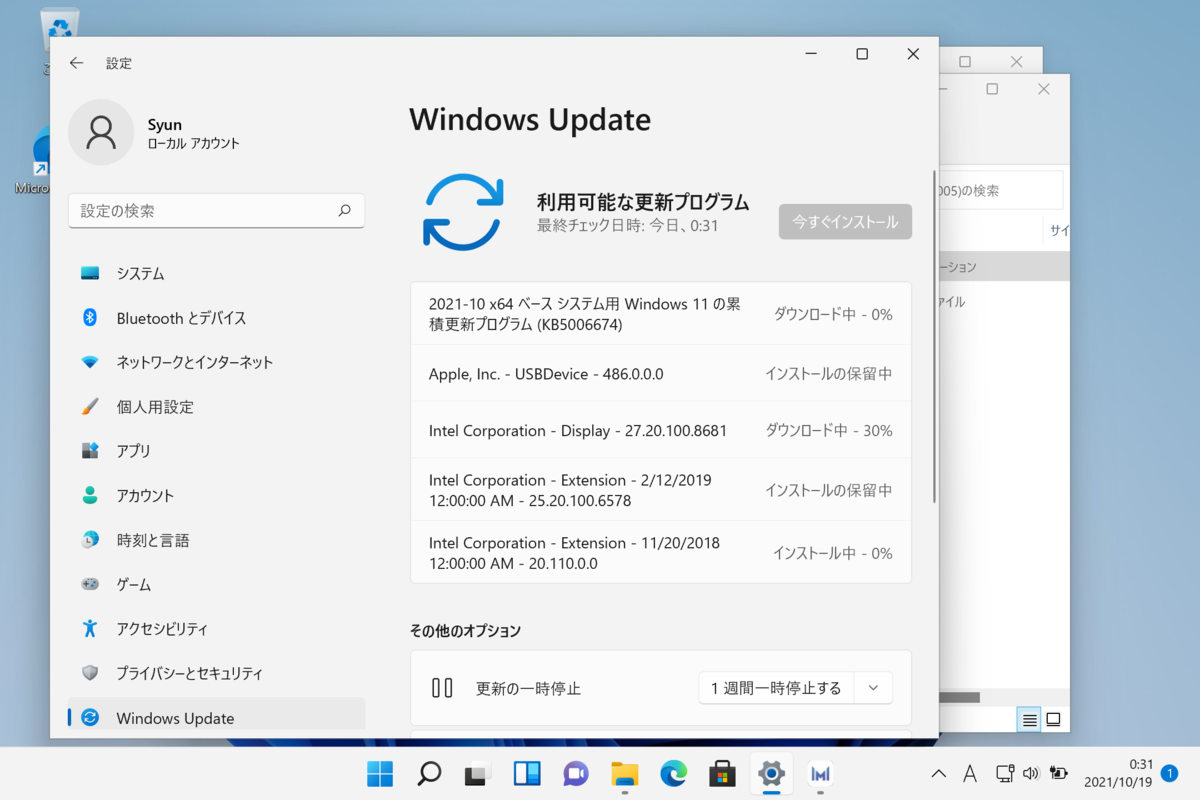Switch Explorer window to large icons view
Screen dimensions: 1200x800
coord(1053,720)
